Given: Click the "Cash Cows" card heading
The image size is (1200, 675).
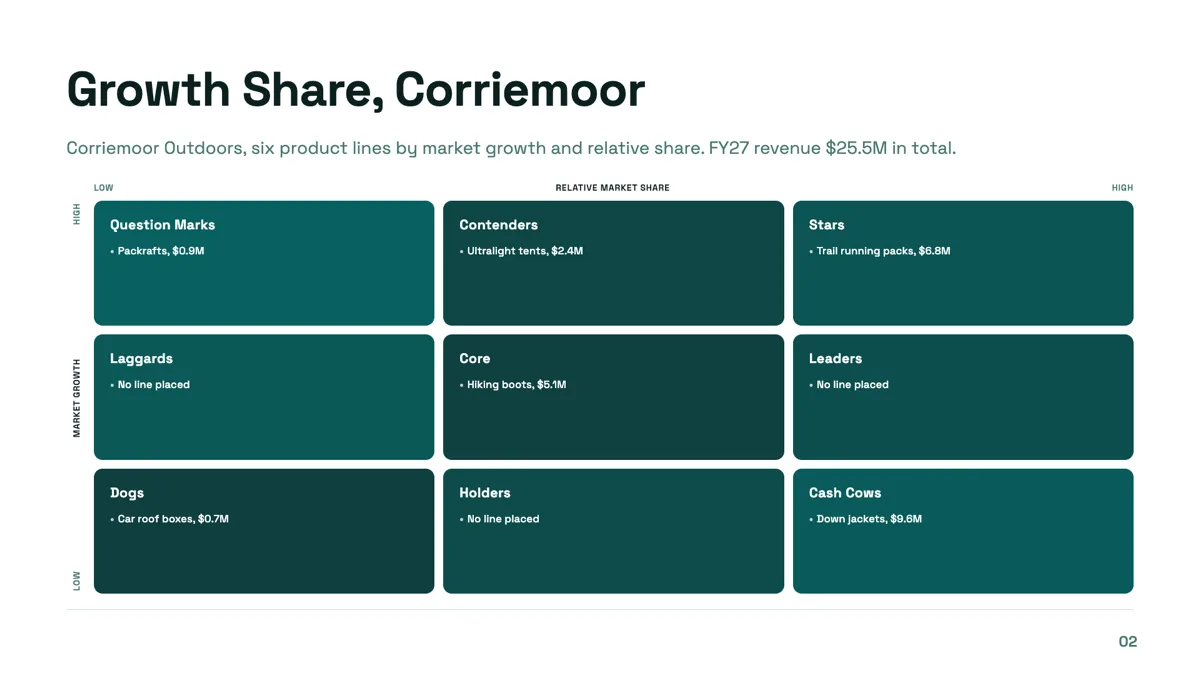Looking at the screenshot, I should tap(845, 493).
